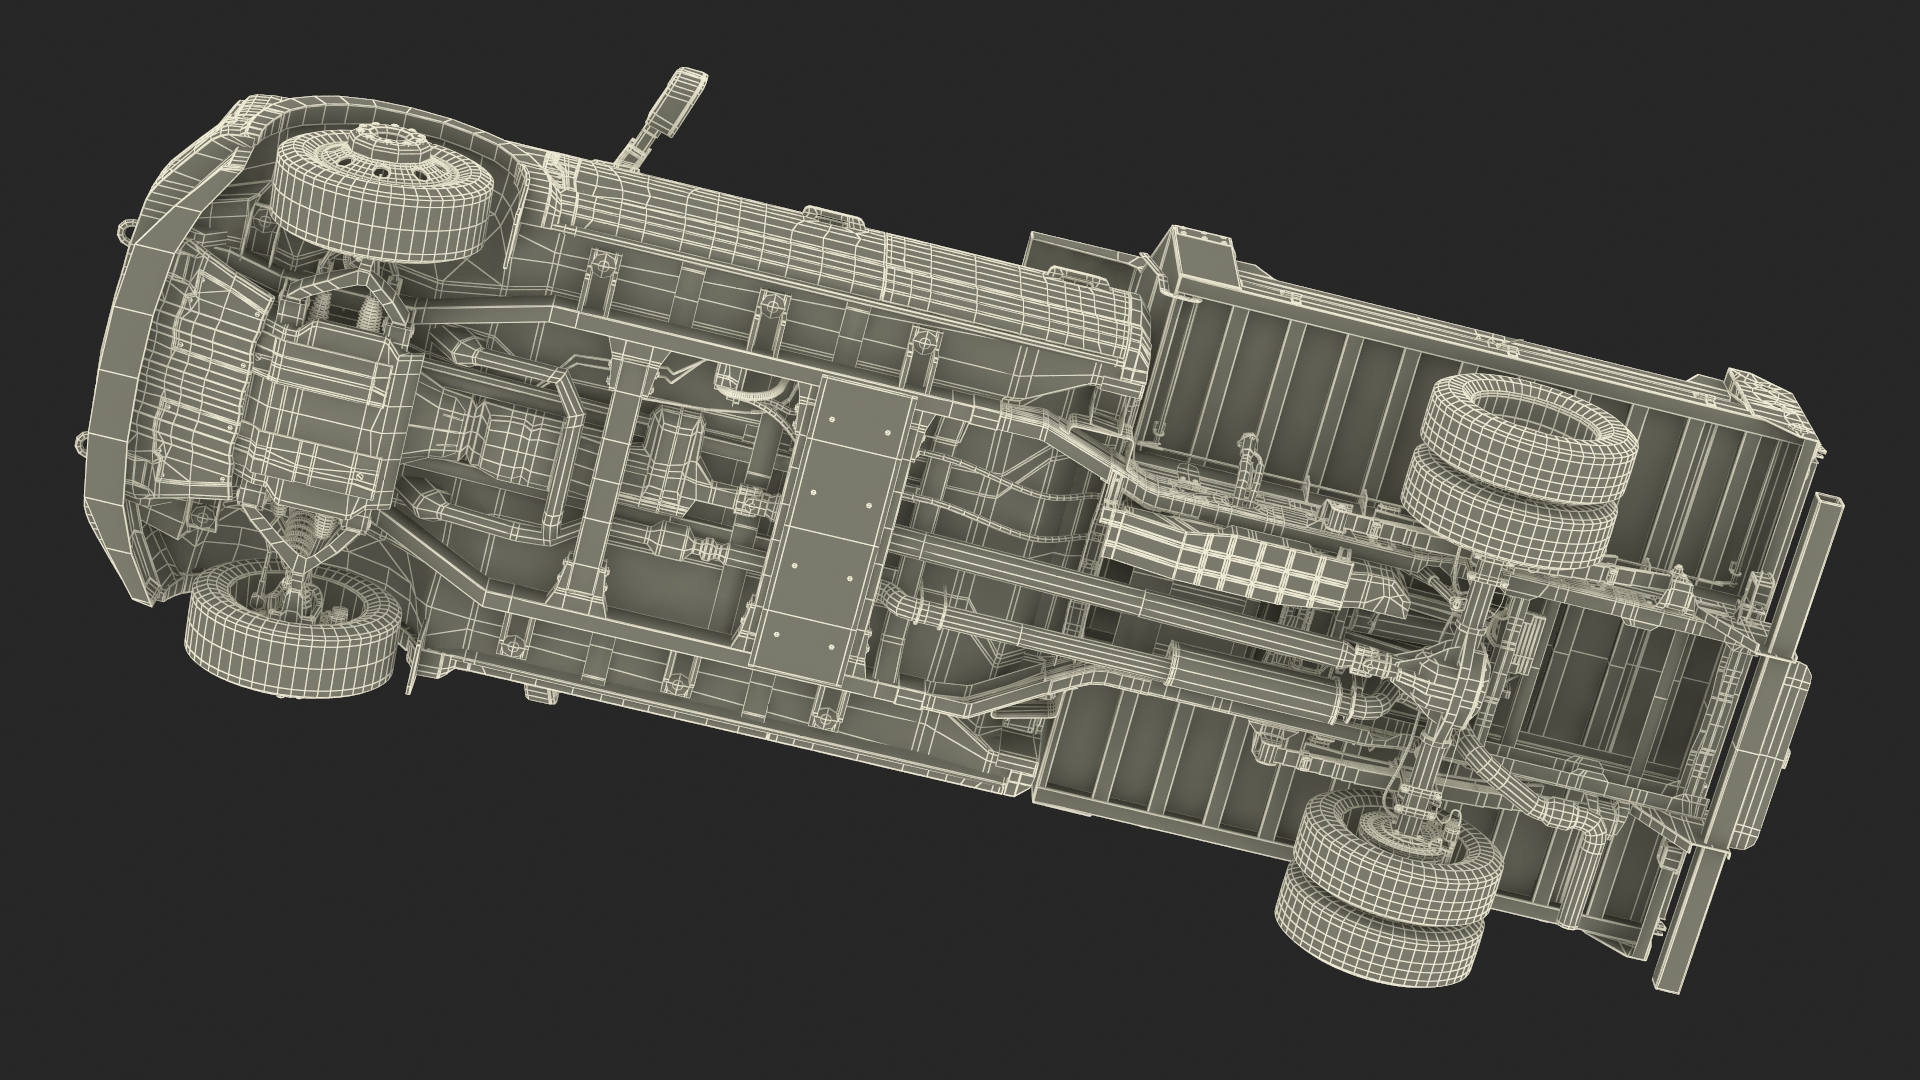Select the lower rear dual wheels
This screenshot has width=1920, height=1080.
coord(1388,890)
